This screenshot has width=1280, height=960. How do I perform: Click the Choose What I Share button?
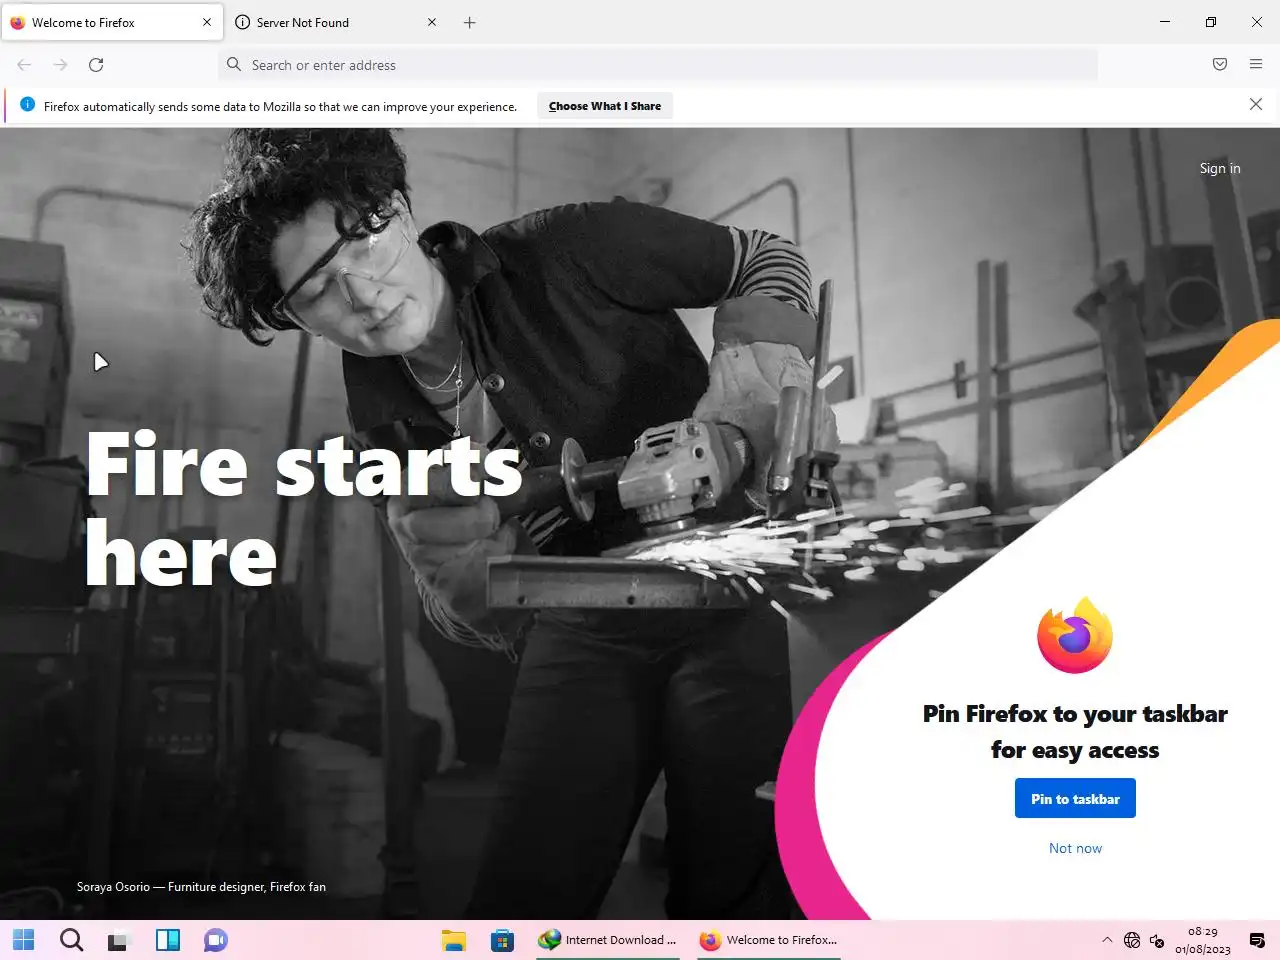pos(605,106)
